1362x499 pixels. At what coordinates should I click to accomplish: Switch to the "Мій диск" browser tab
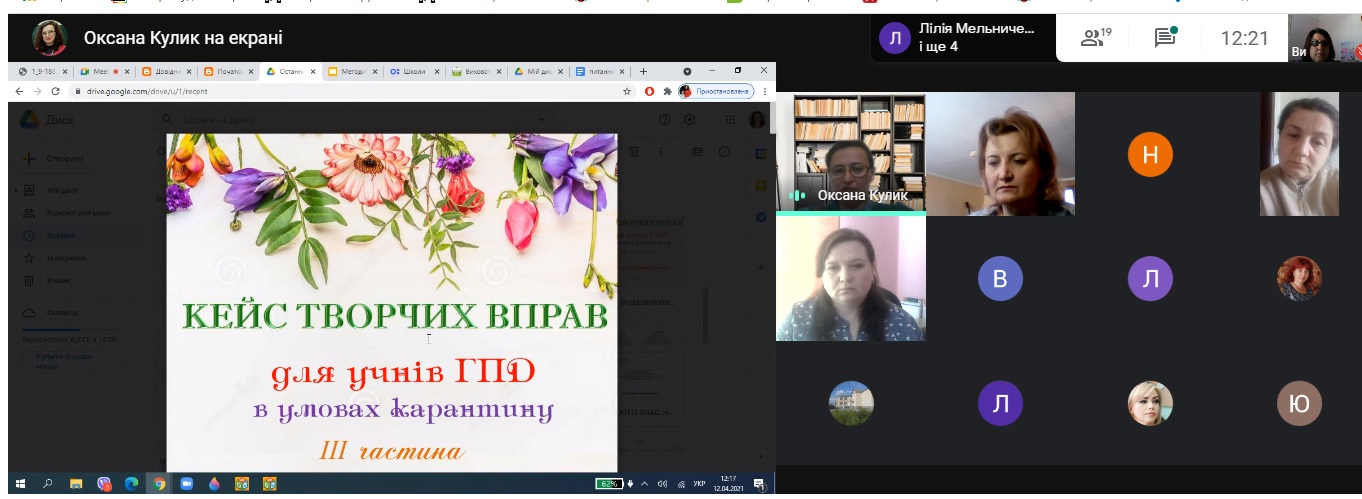click(x=538, y=71)
